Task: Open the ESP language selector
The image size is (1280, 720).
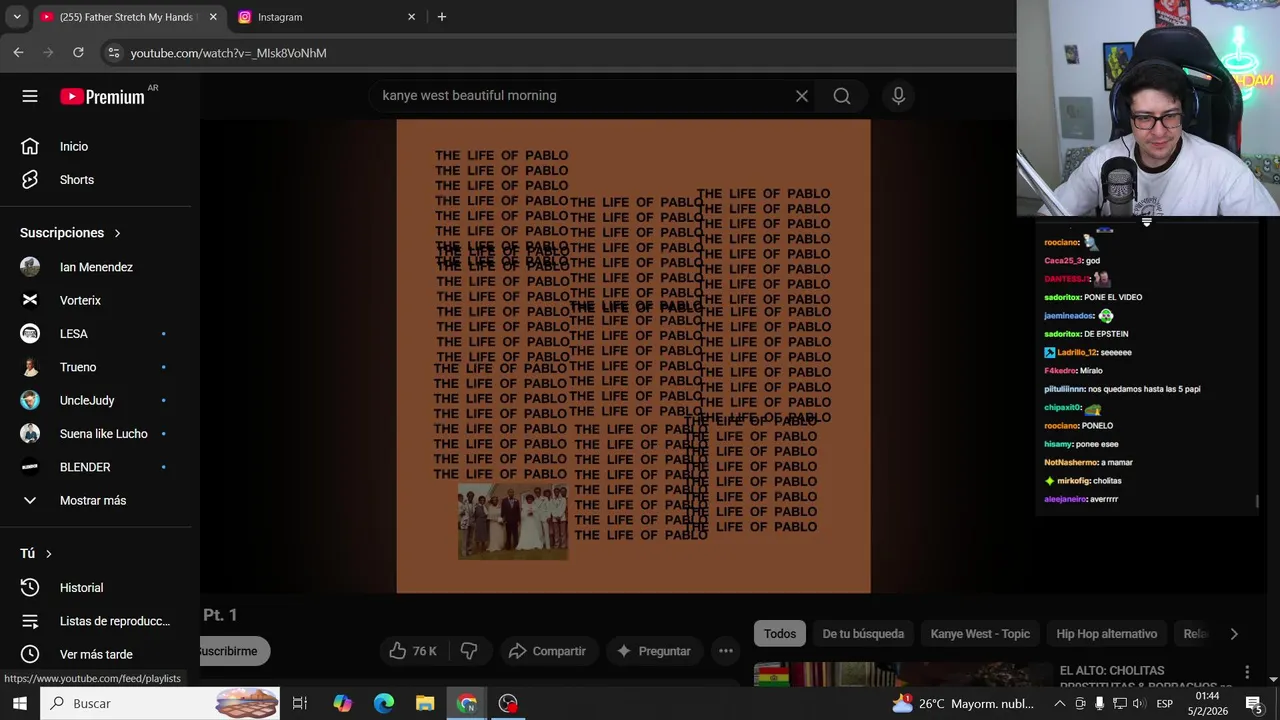Action: [1164, 704]
